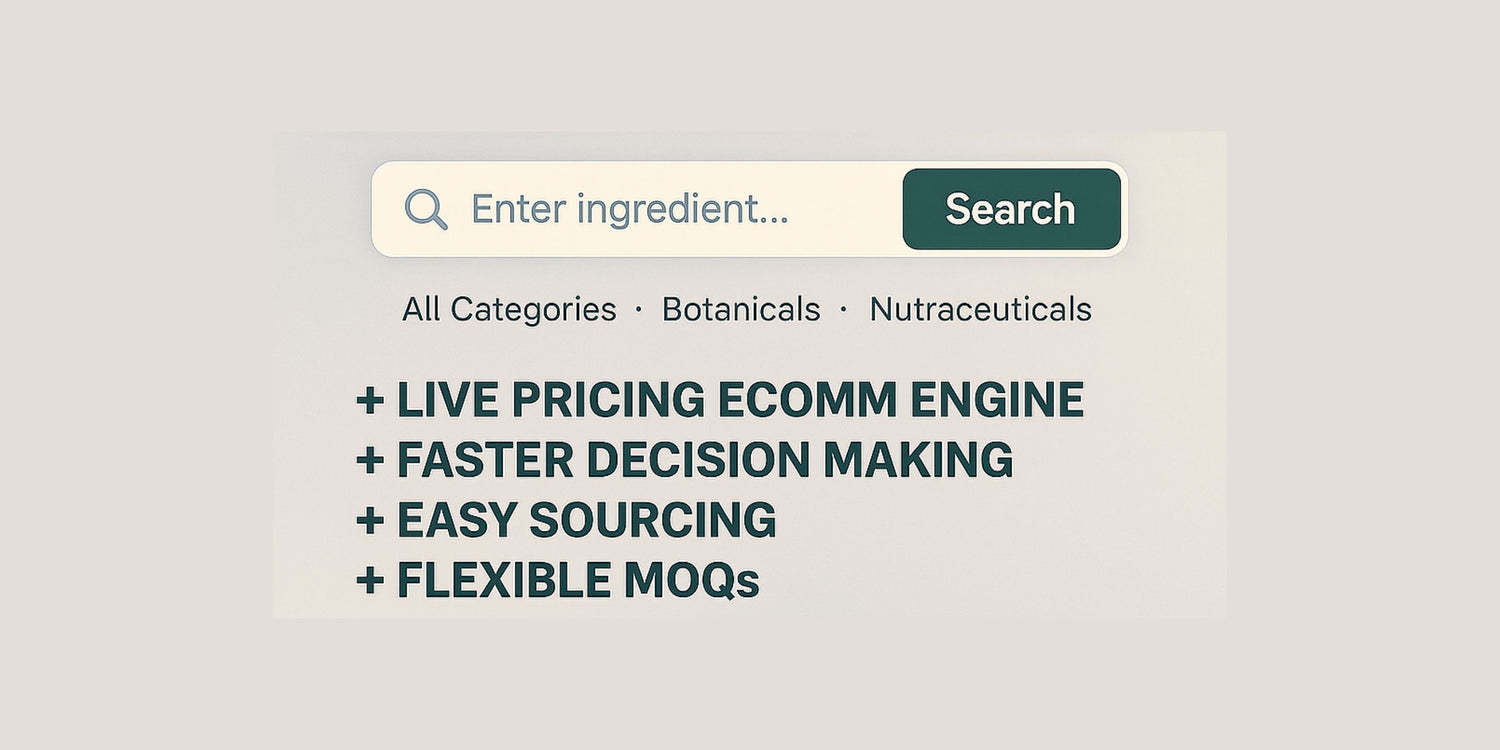This screenshot has height=750, width=1500.
Task: Open the FLEXIBLE MOQs feature line
Action: click(578, 581)
